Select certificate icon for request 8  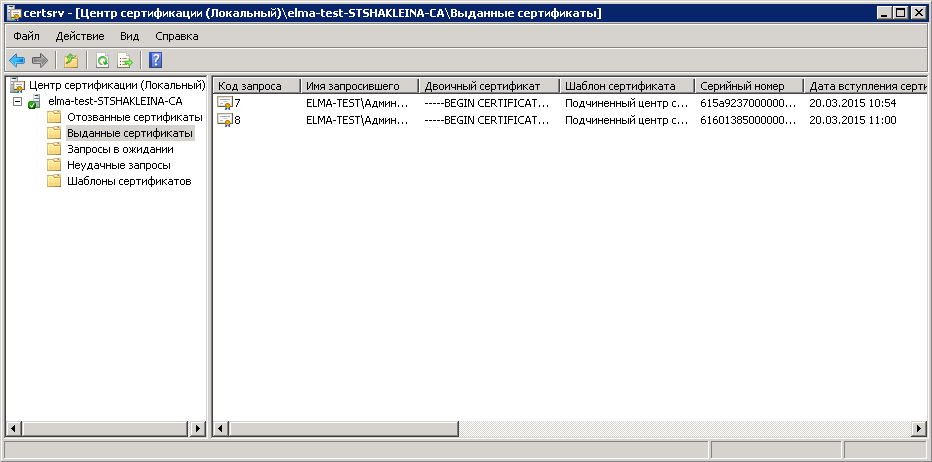pyautogui.click(x=224, y=120)
